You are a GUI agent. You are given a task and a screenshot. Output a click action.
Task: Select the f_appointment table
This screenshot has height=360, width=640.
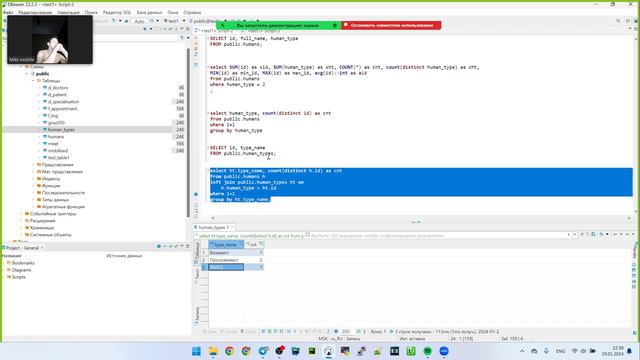coord(62,109)
